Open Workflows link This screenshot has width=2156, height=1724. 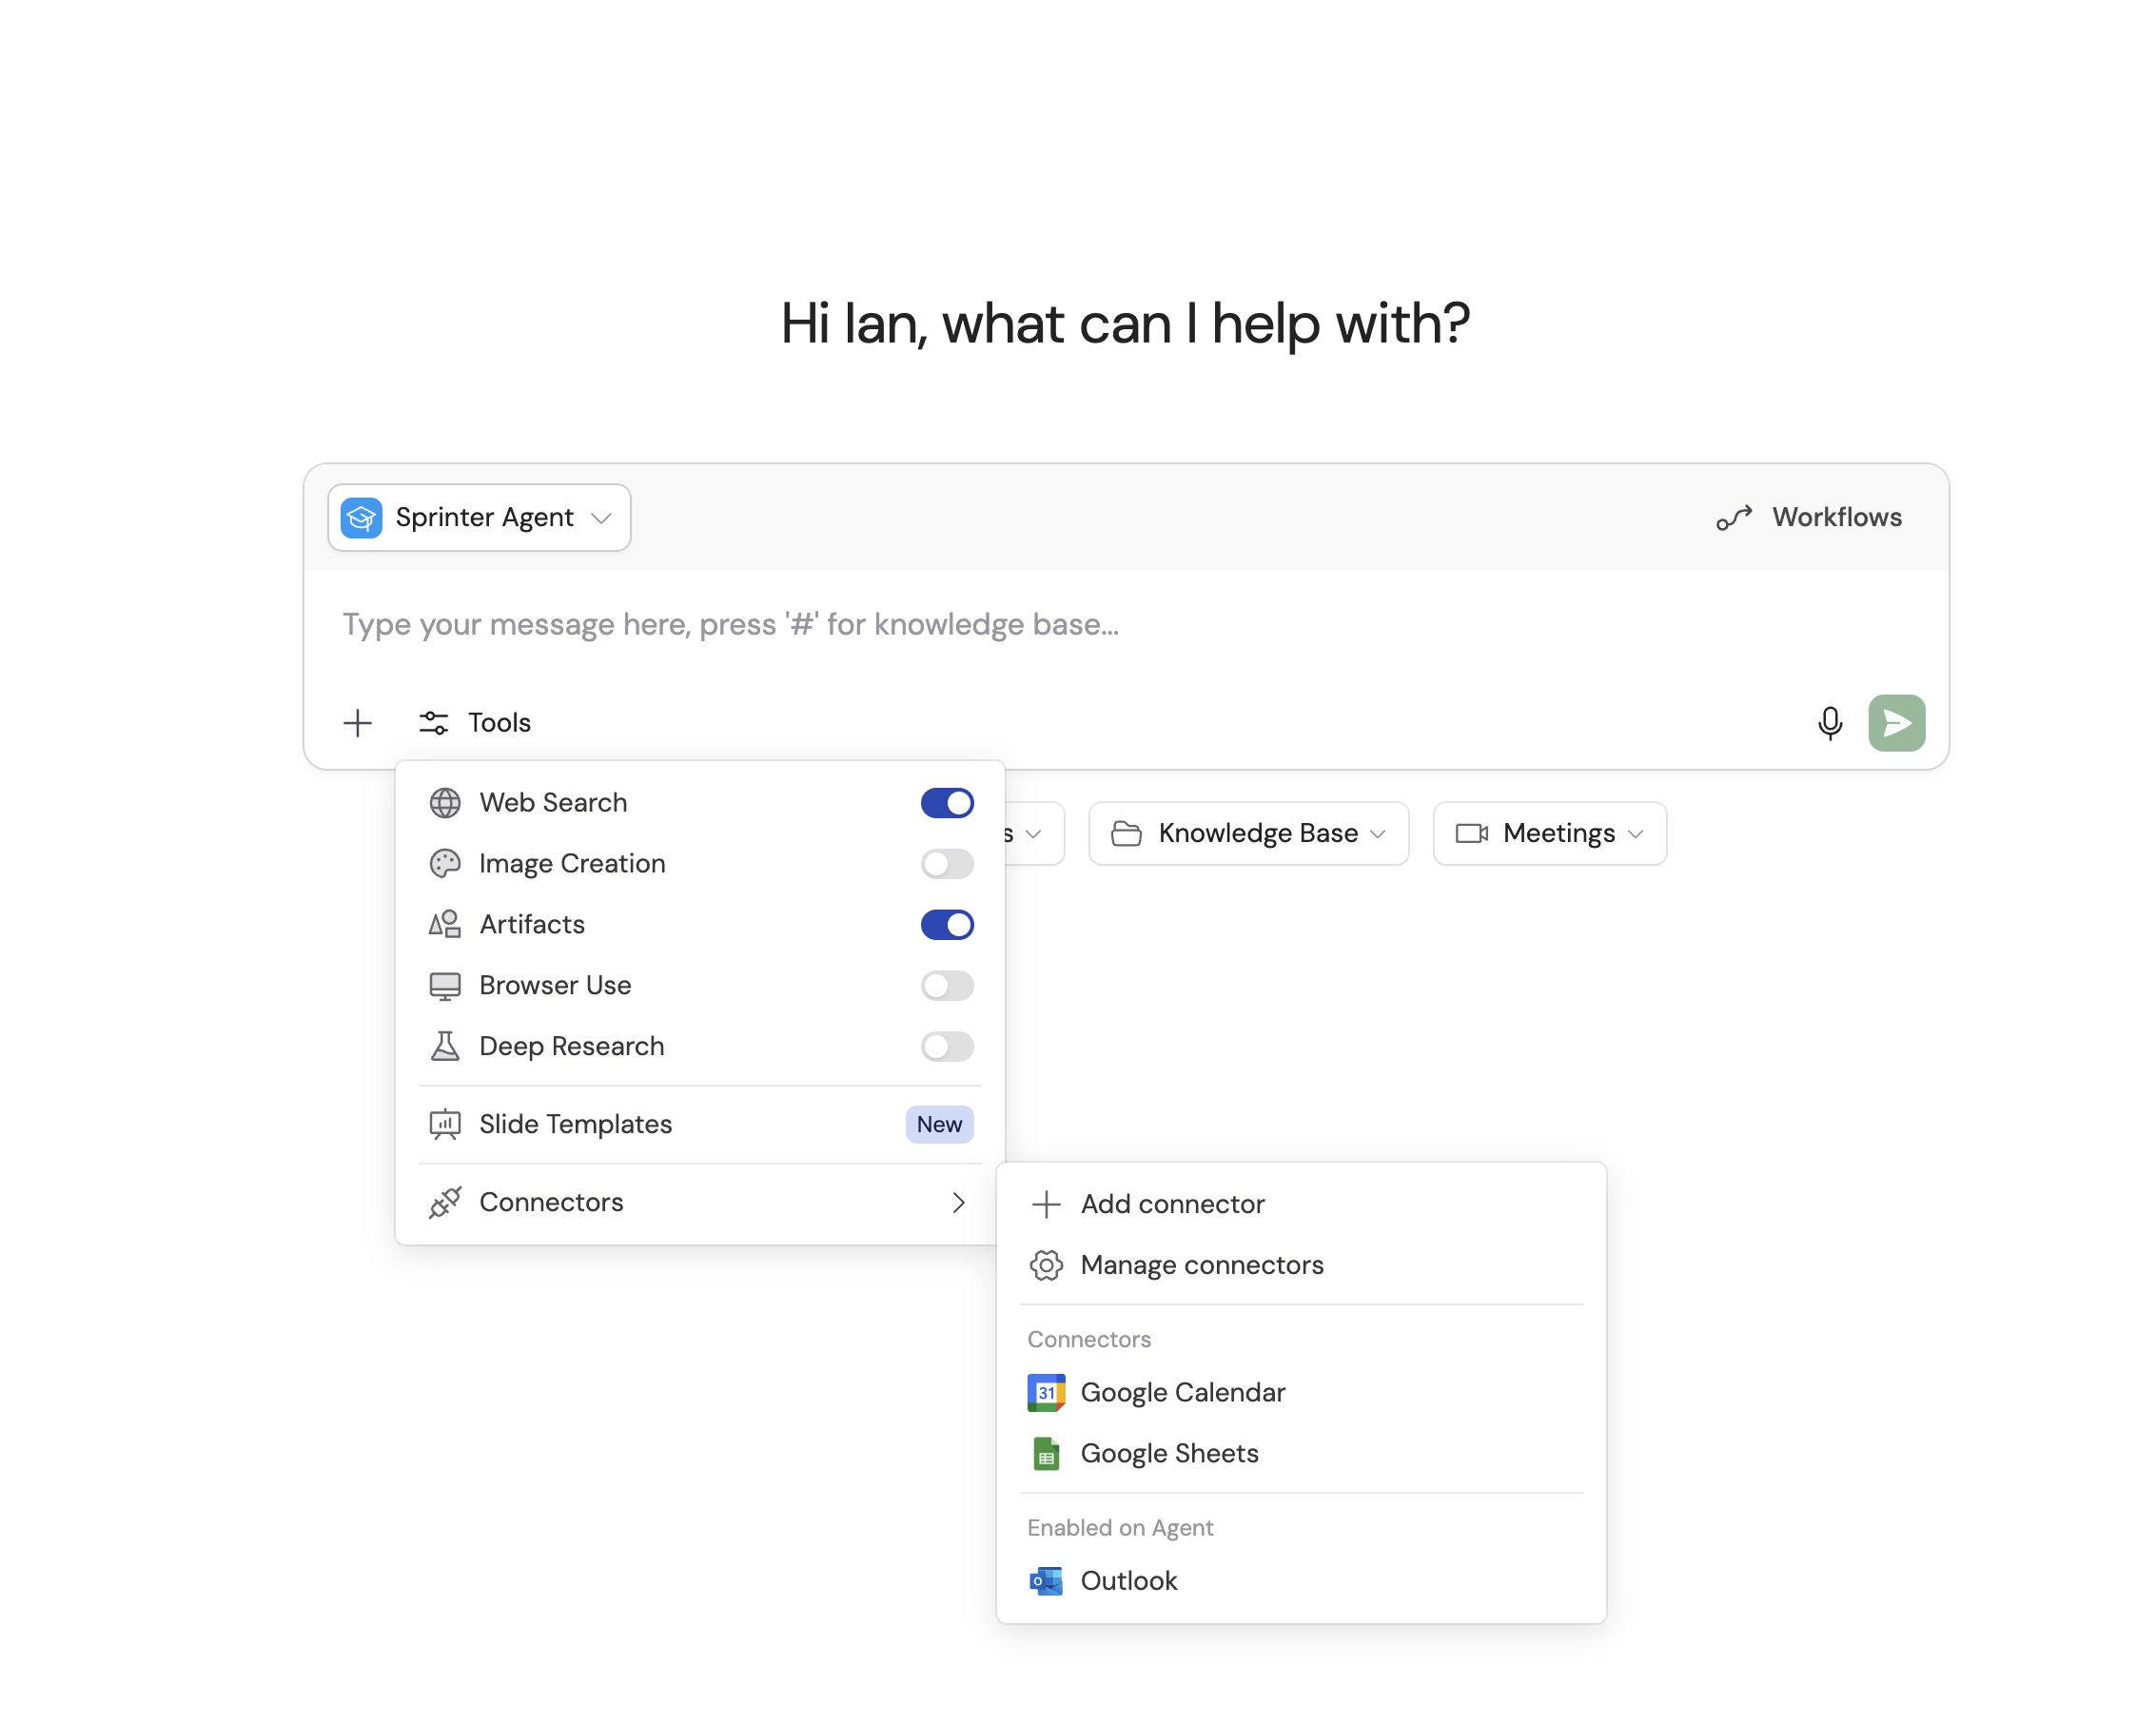click(1808, 517)
